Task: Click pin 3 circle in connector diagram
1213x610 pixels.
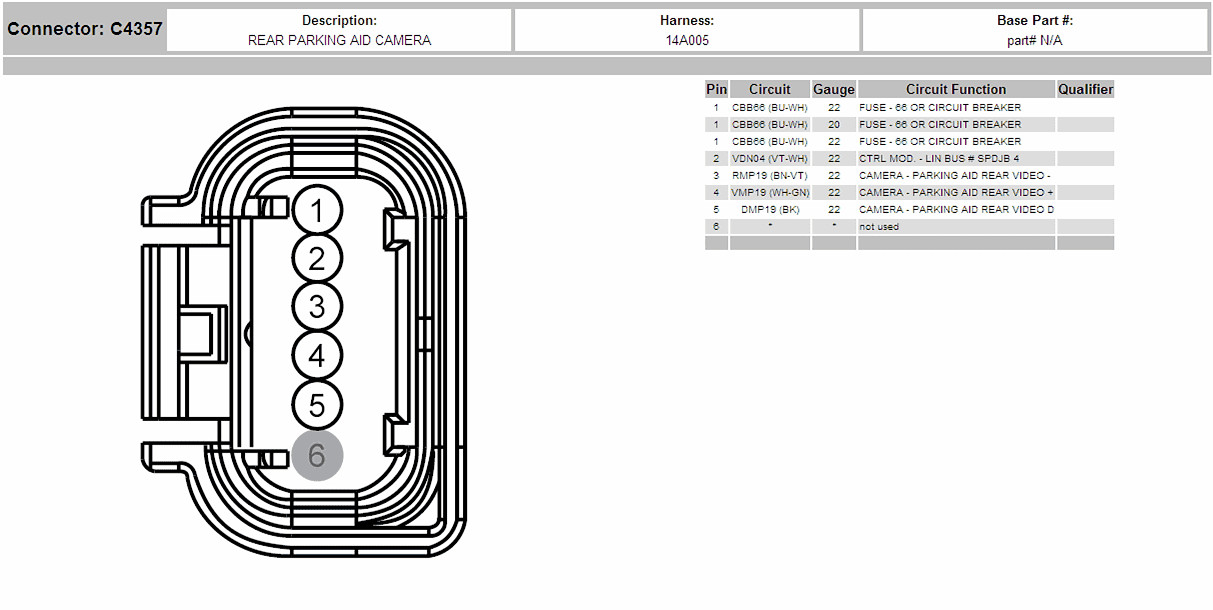Action: tap(317, 306)
